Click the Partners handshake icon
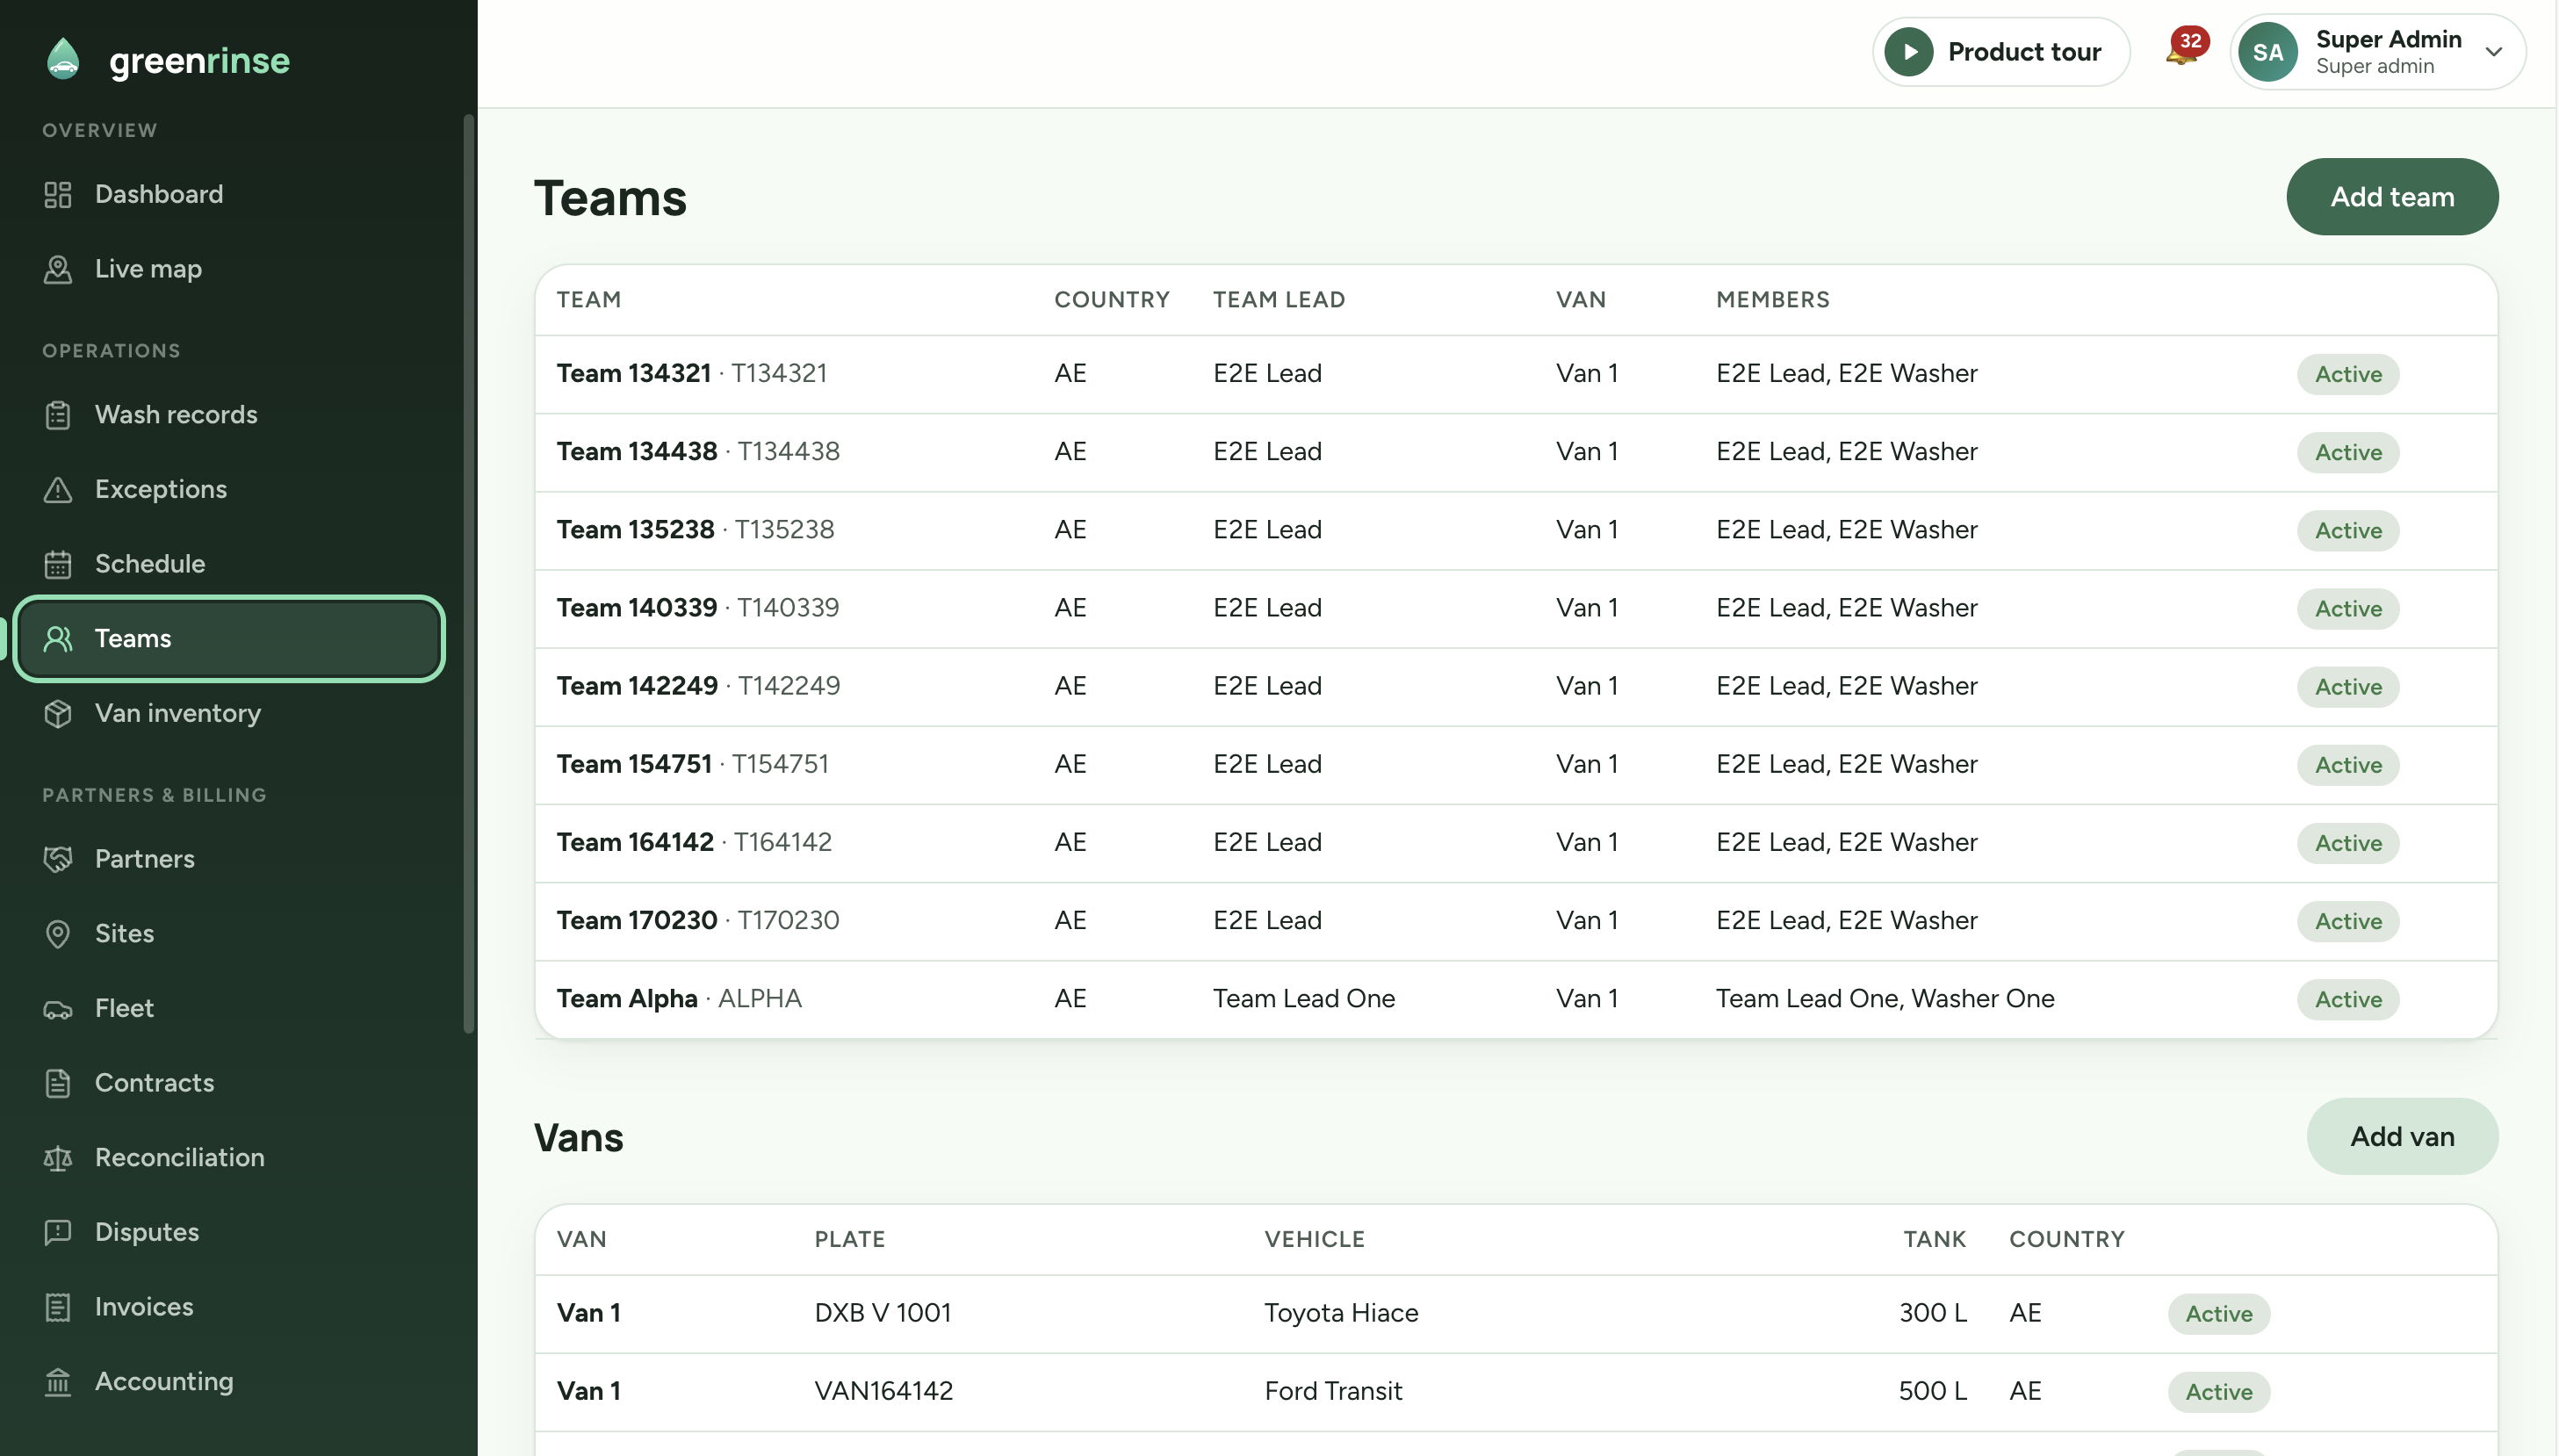 pos(58,859)
